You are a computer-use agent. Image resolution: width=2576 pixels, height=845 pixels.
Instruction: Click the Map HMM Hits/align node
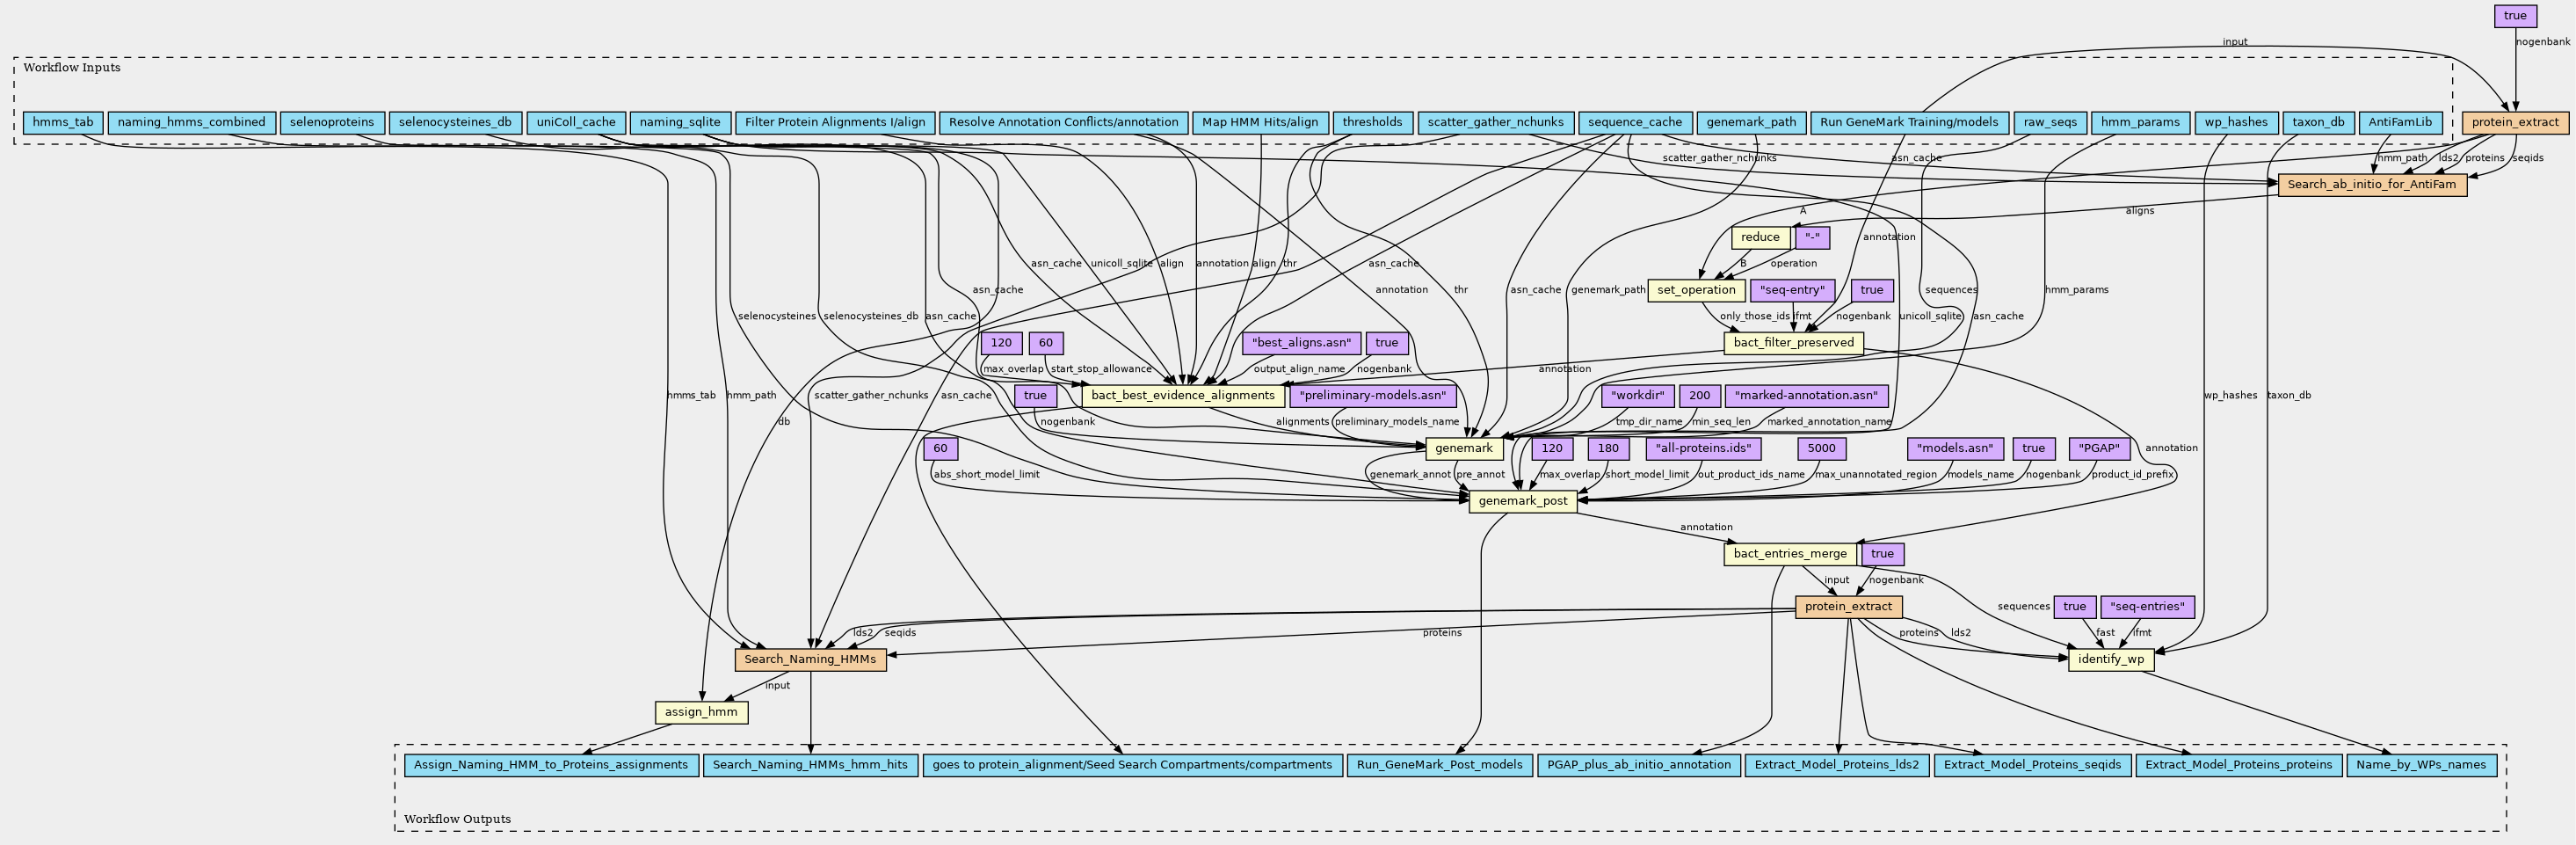(1260, 123)
